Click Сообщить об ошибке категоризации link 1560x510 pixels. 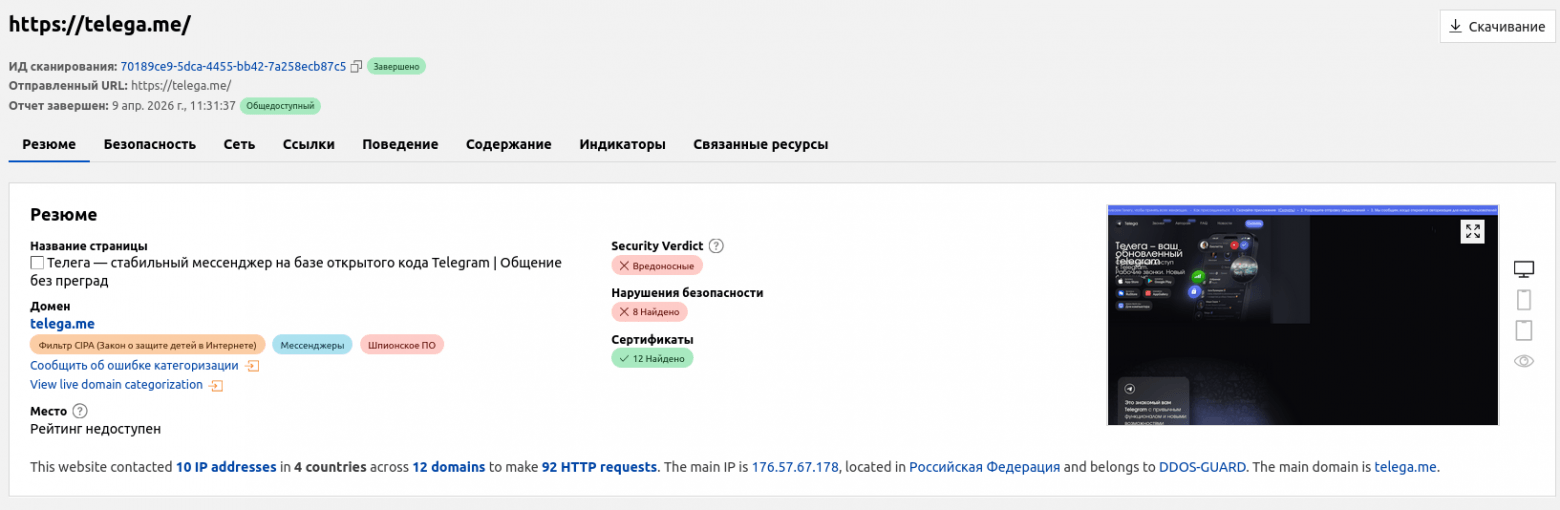click(135, 366)
